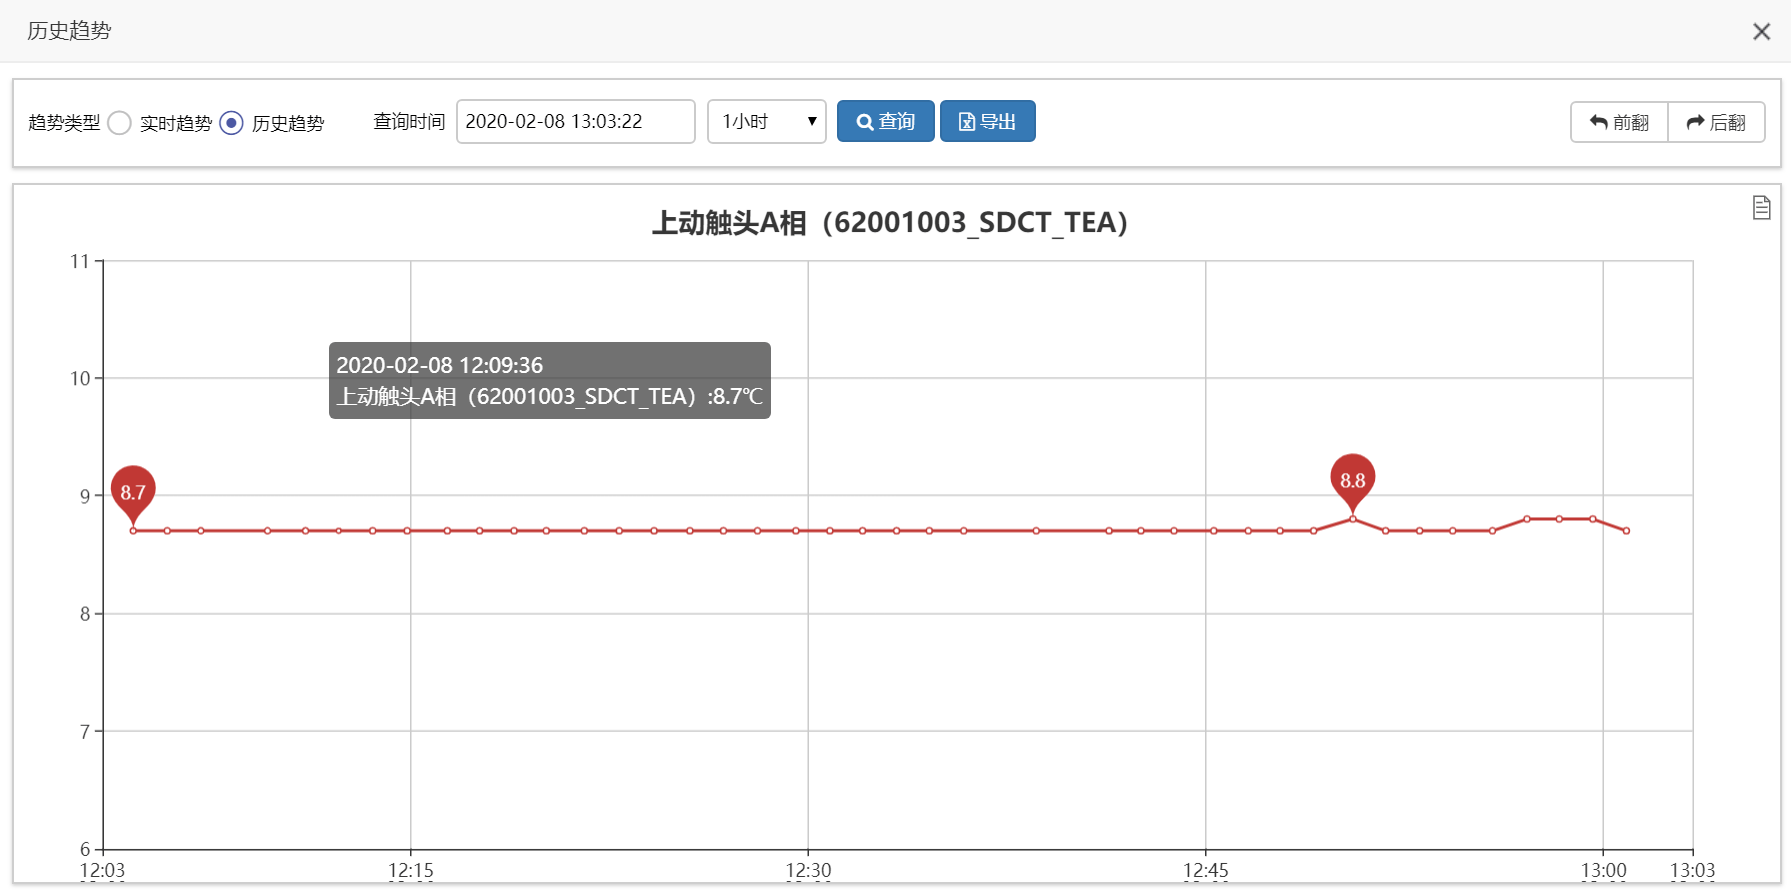Viewport: 1791px width, 894px height.
Task: Click the 查询时间 datetime input field
Action: point(576,122)
